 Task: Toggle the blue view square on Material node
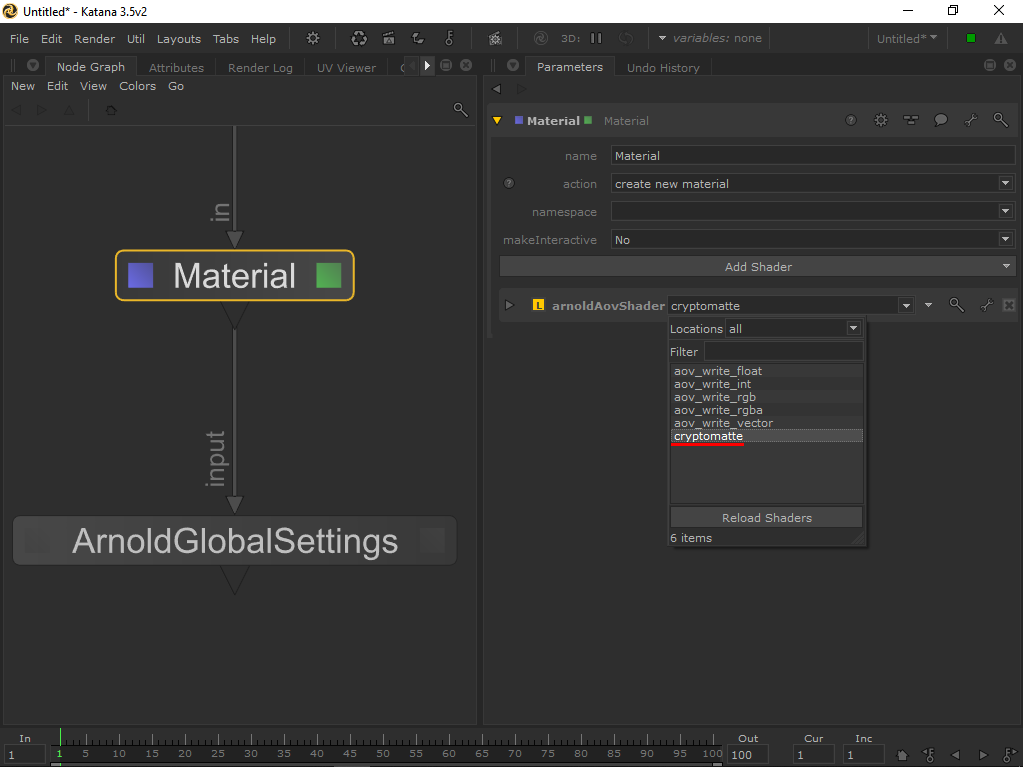141,276
